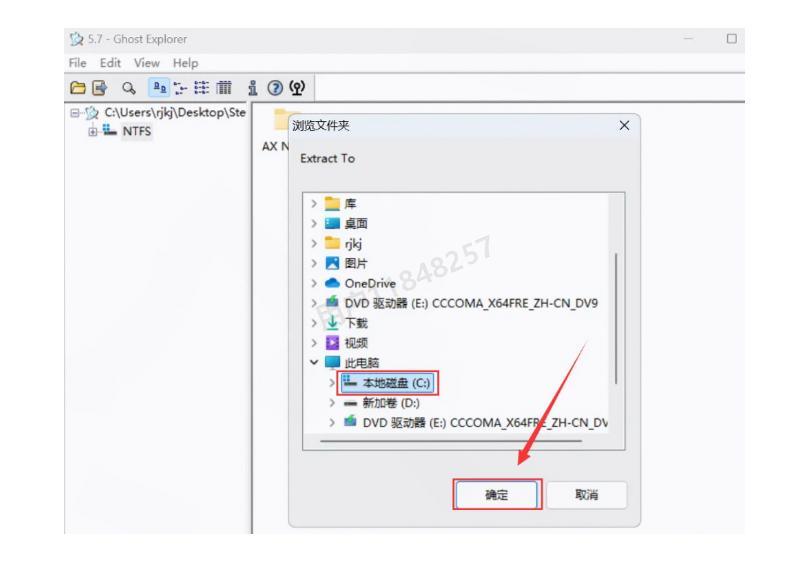Click the blue Help question mark icon

pos(275,88)
